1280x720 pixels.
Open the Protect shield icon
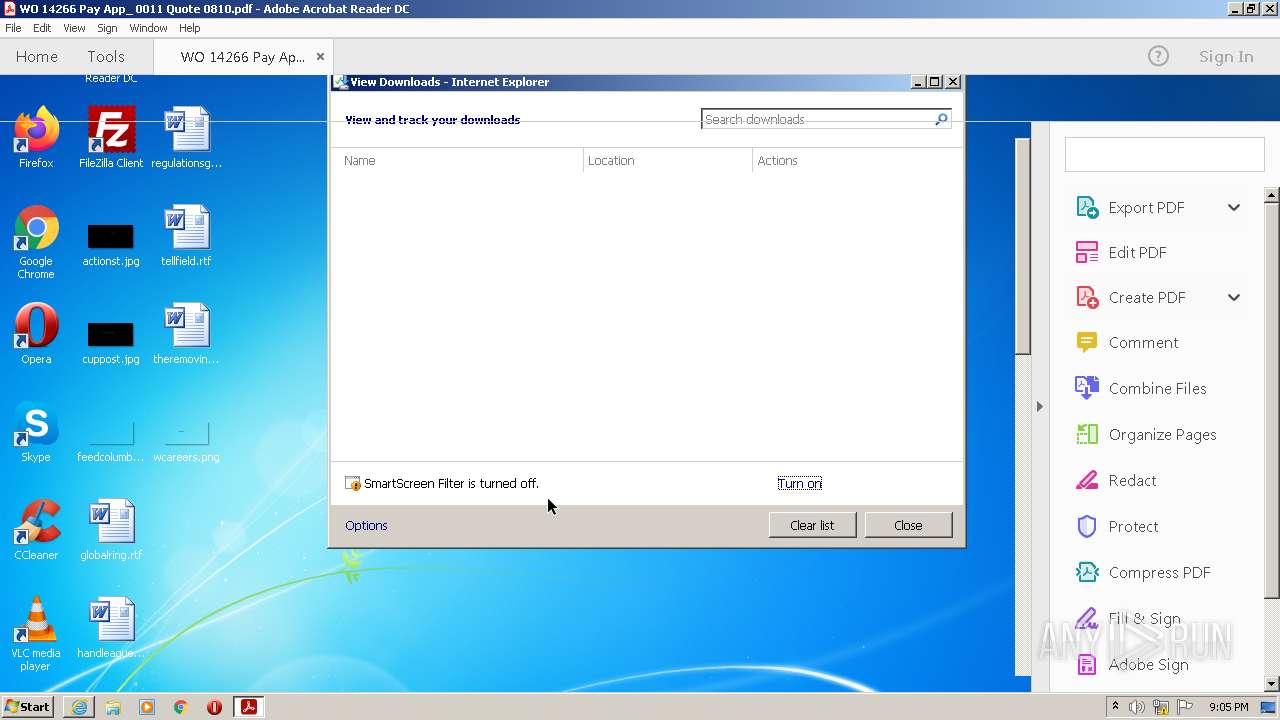tap(1087, 526)
